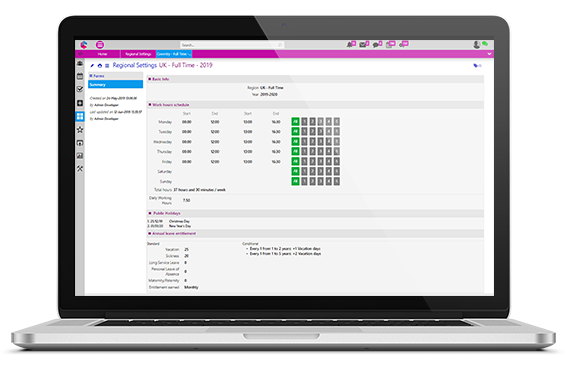Click the round pink calendar button in header
Viewport: 570px width, 383px height.
pyautogui.click(x=100, y=44)
